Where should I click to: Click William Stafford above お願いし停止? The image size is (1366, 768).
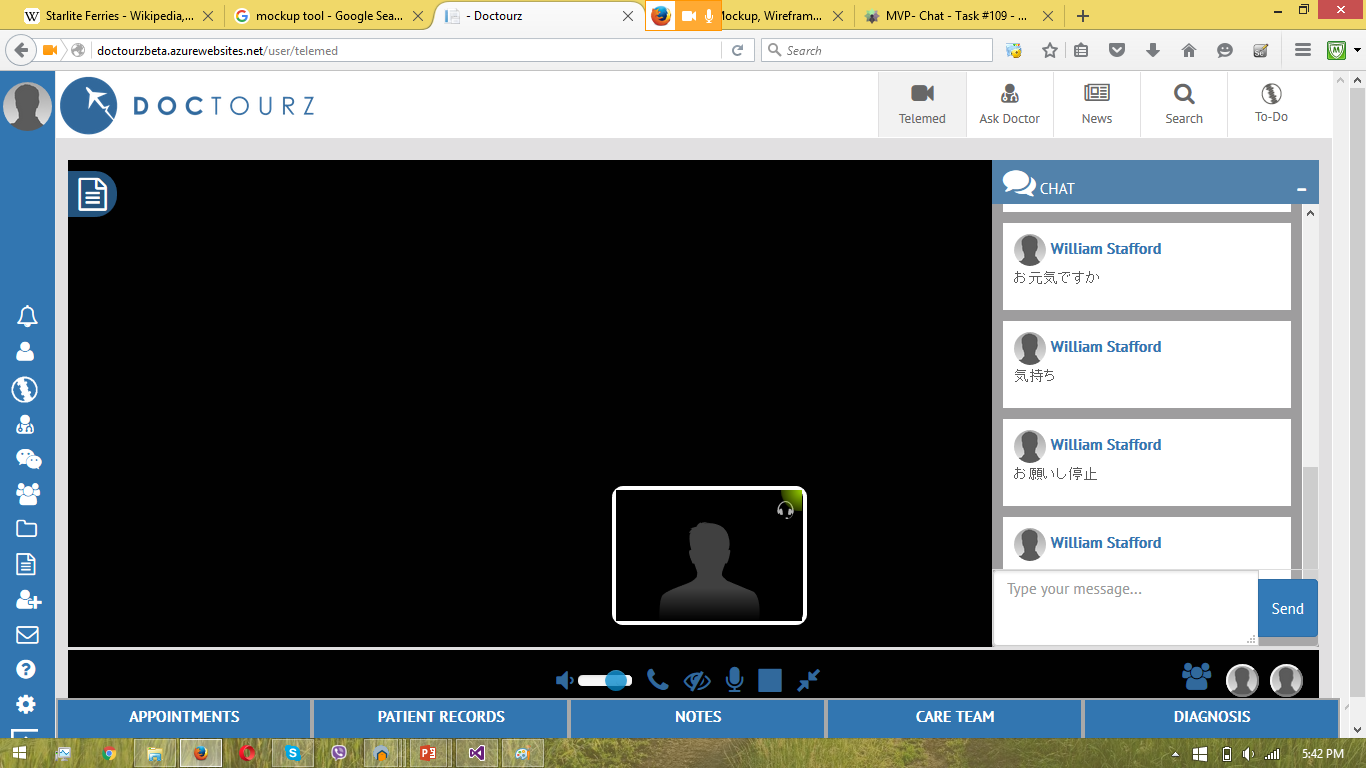pos(1106,445)
